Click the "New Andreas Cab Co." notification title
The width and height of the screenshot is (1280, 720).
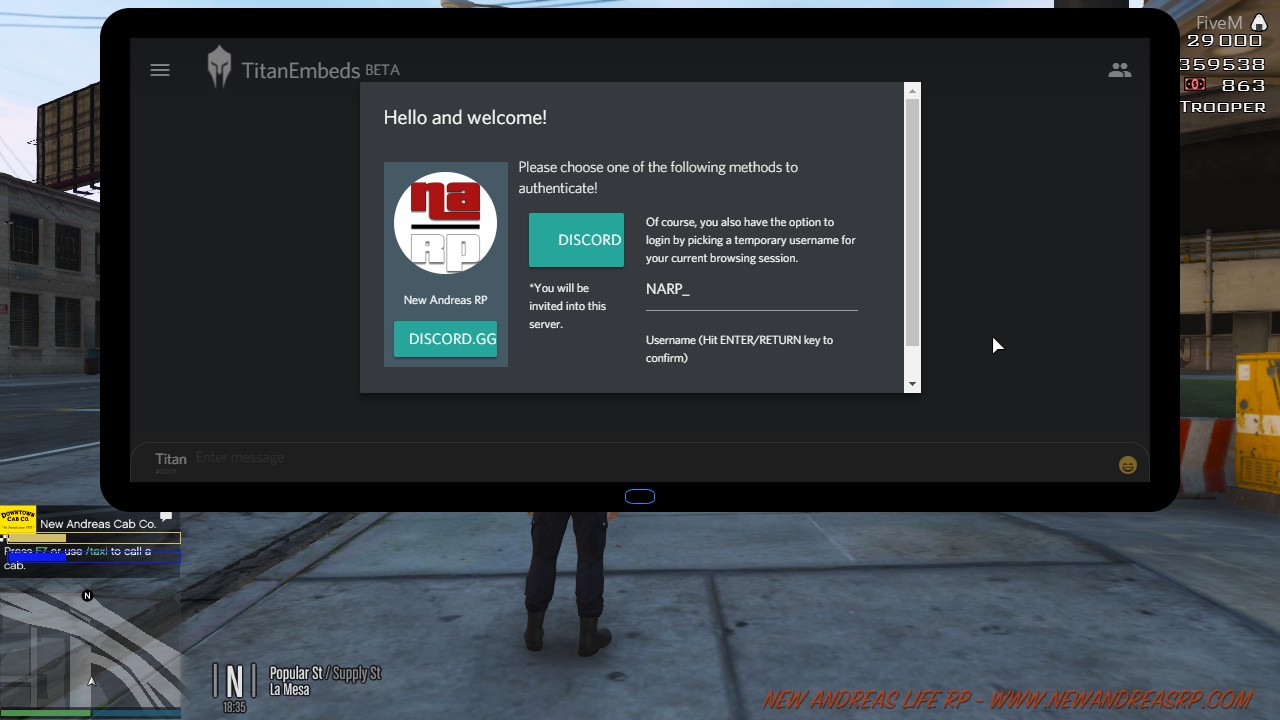pyautogui.click(x=98, y=524)
